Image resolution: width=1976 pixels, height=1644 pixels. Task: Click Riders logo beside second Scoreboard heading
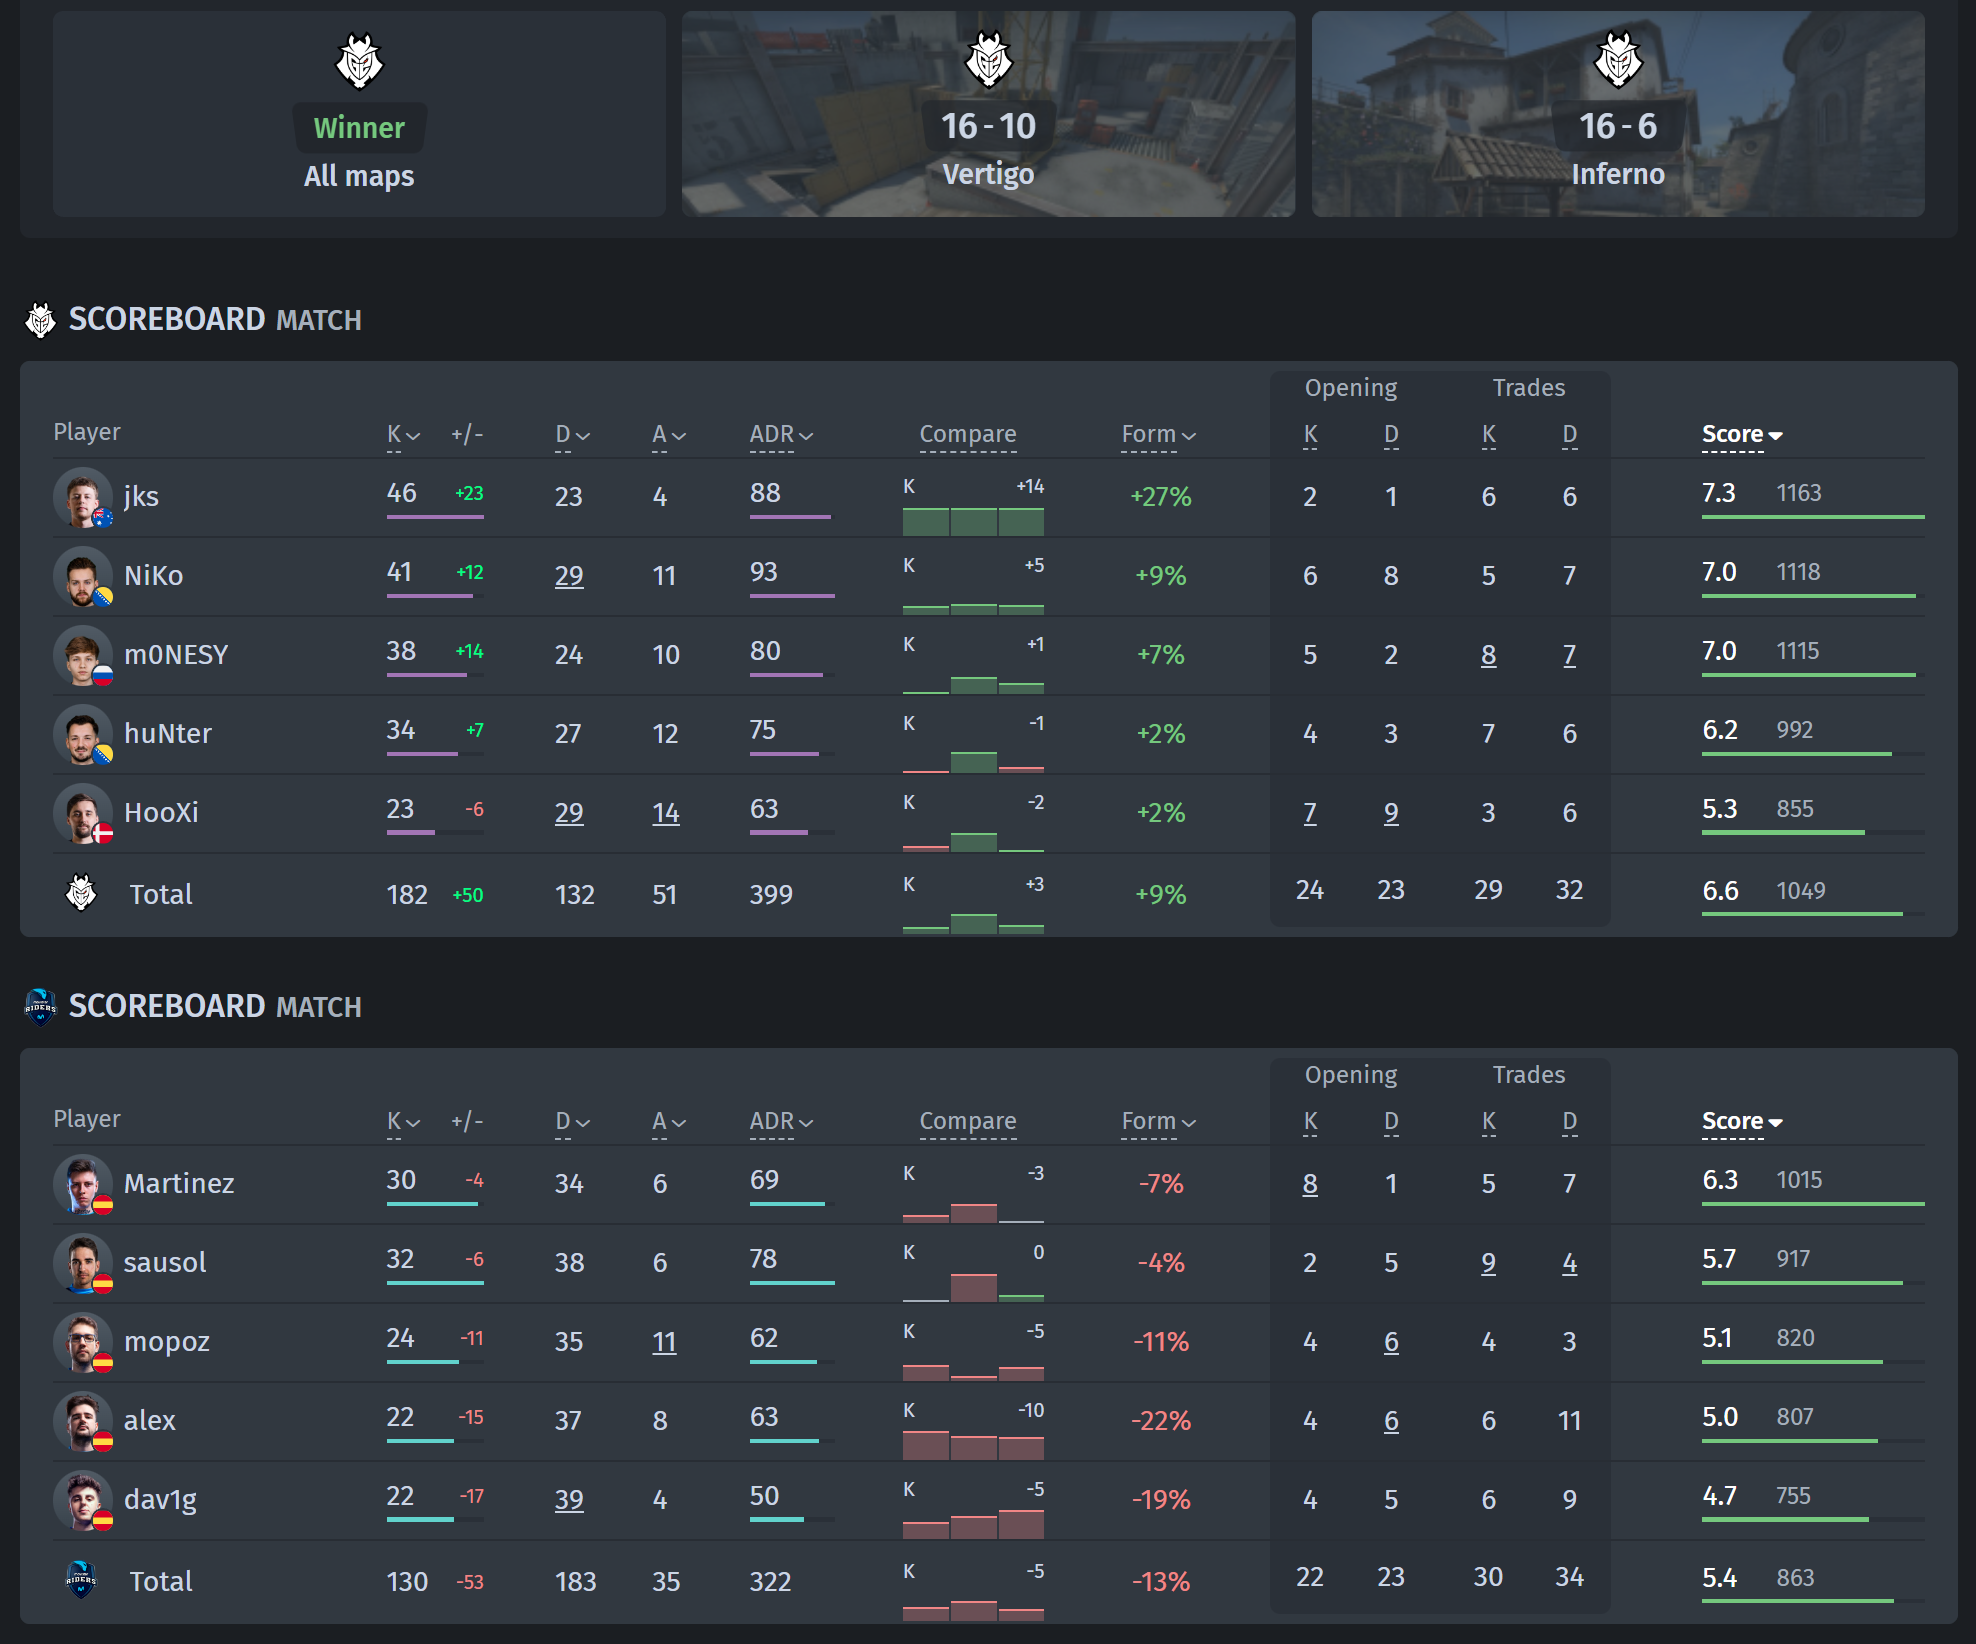[x=40, y=1007]
